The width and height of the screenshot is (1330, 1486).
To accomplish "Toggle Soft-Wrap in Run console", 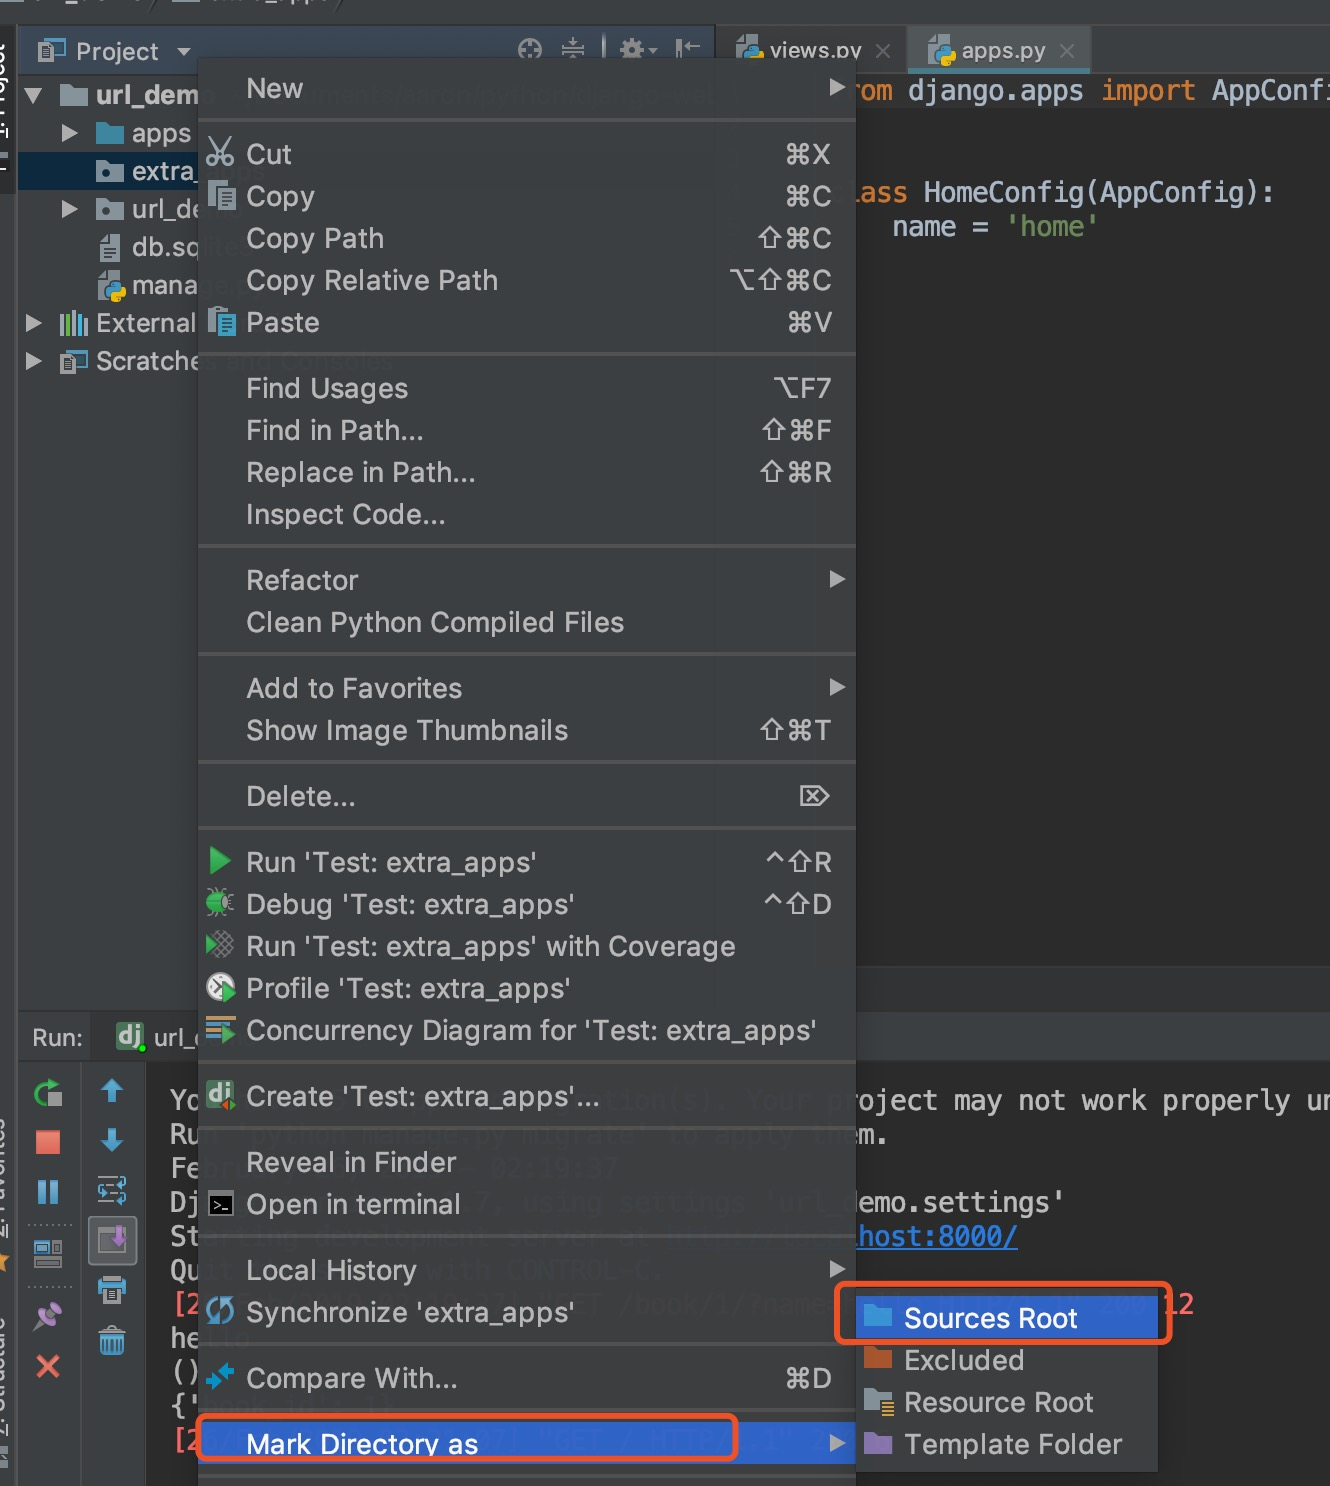I will [x=112, y=1190].
